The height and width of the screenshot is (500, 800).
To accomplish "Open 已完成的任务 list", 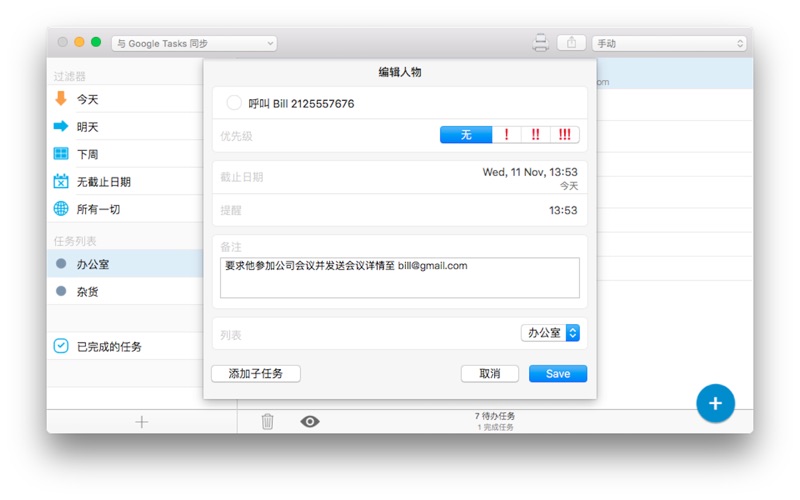I will (125, 346).
